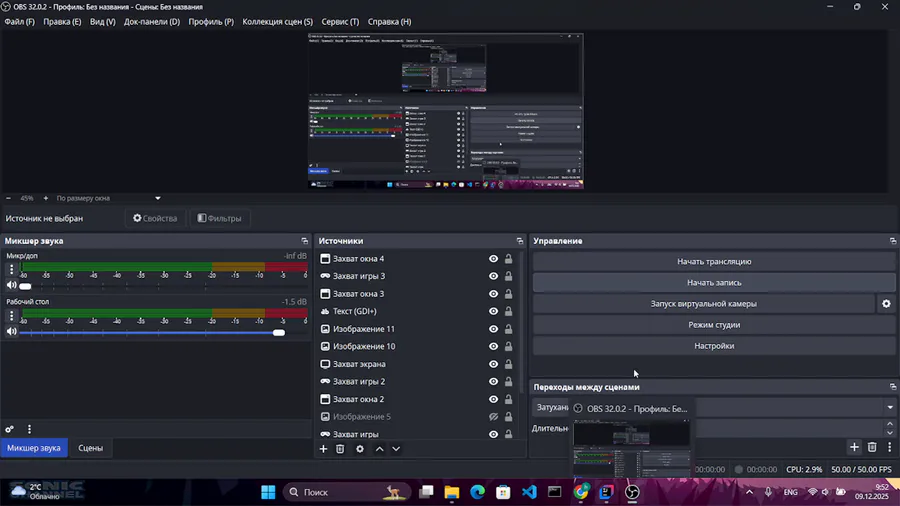Mute the Микр/доп audio channel
900x506 pixels.
pyautogui.click(x=11, y=285)
